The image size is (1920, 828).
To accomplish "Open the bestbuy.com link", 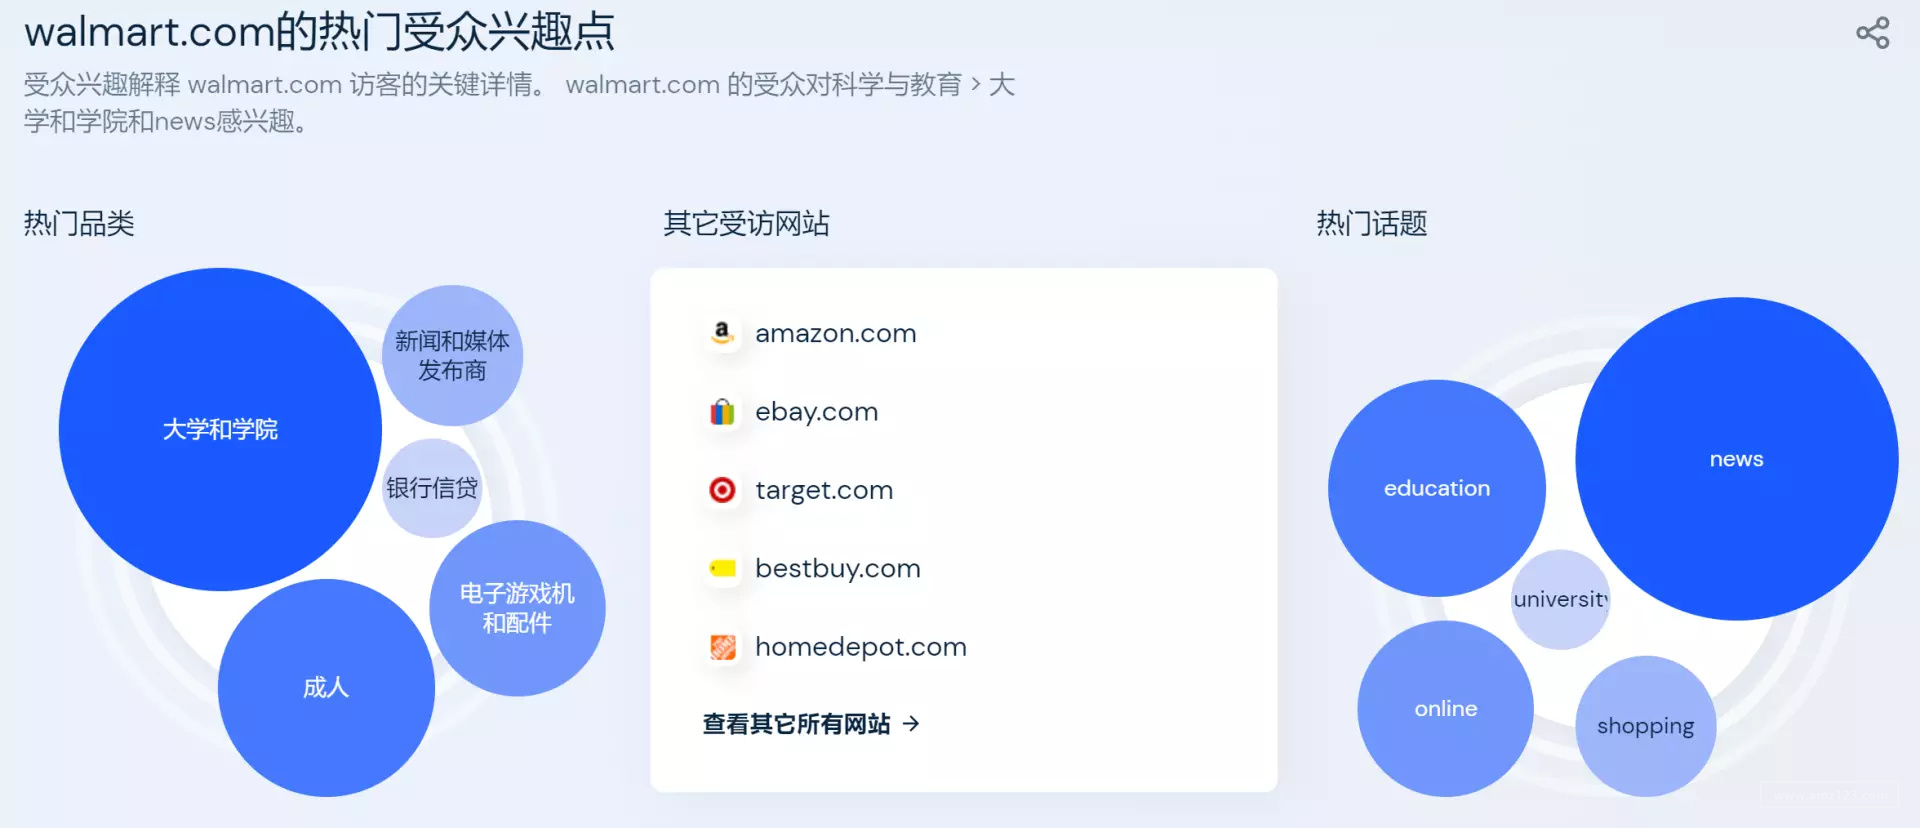I will (x=837, y=568).
